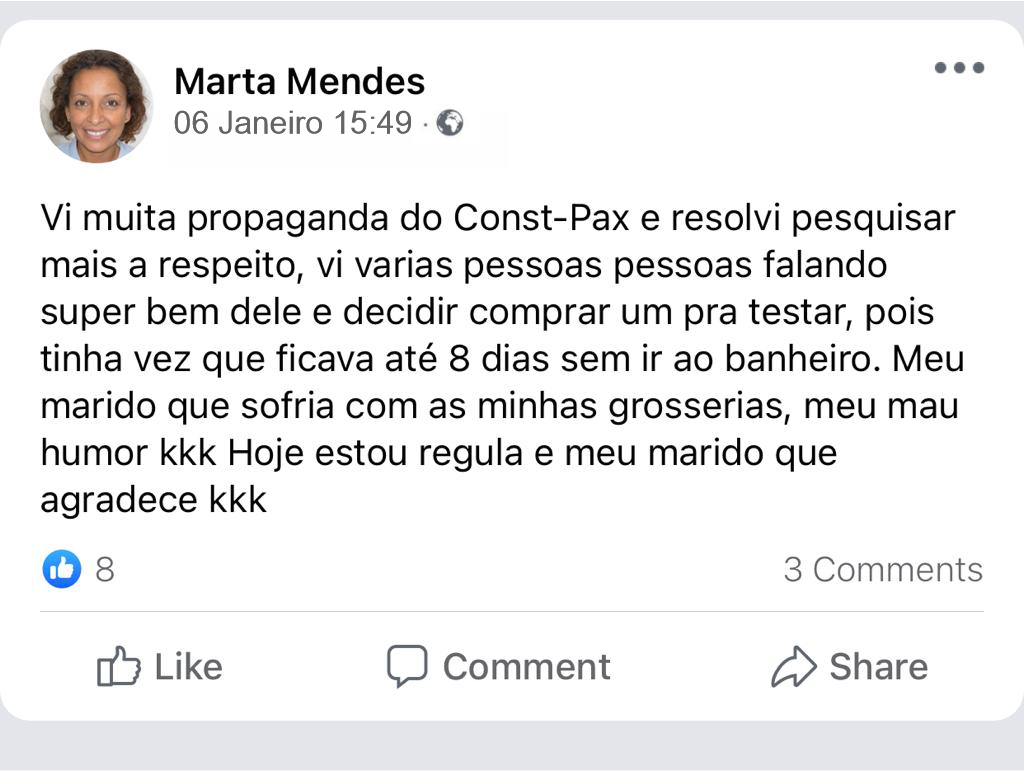Open the three-dot post options menu
This screenshot has width=1024, height=771.
[x=959, y=68]
